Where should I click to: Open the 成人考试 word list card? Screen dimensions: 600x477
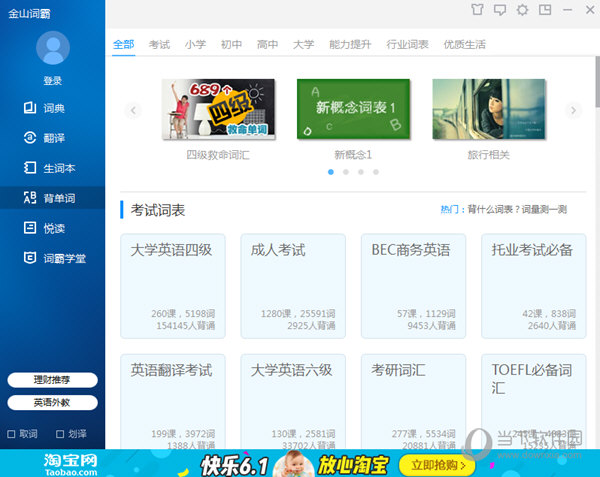pyautogui.click(x=293, y=286)
